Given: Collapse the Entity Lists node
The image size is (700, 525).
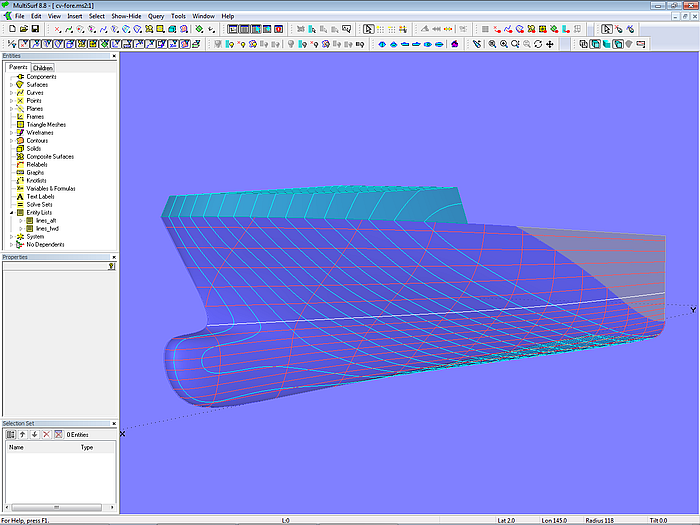Looking at the screenshot, I should (11, 212).
